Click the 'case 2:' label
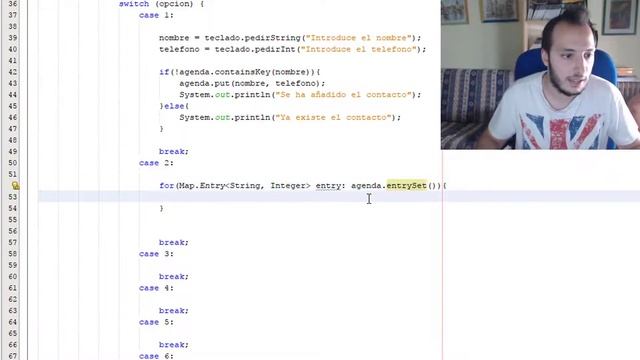 (156, 163)
